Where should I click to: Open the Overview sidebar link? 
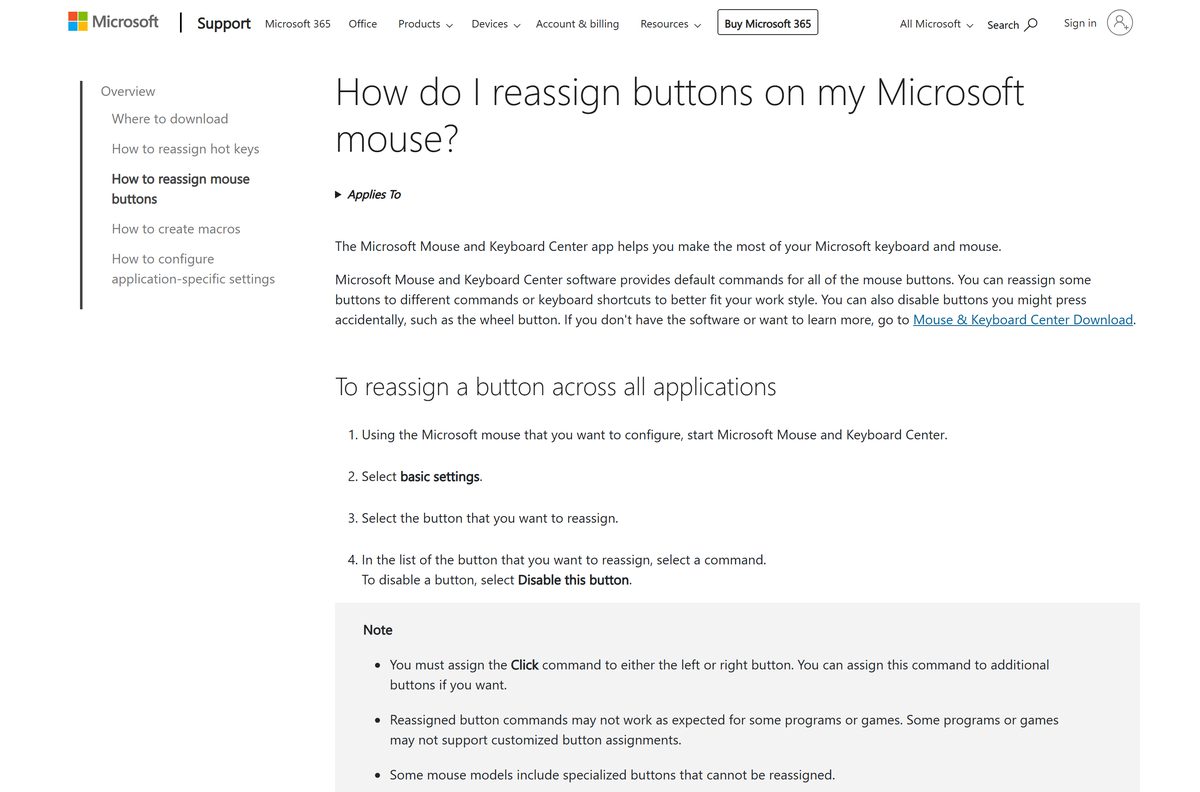[x=128, y=91]
